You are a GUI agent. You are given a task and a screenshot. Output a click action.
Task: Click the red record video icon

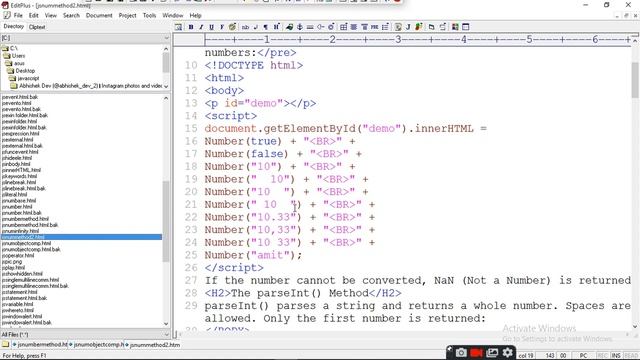476,352
